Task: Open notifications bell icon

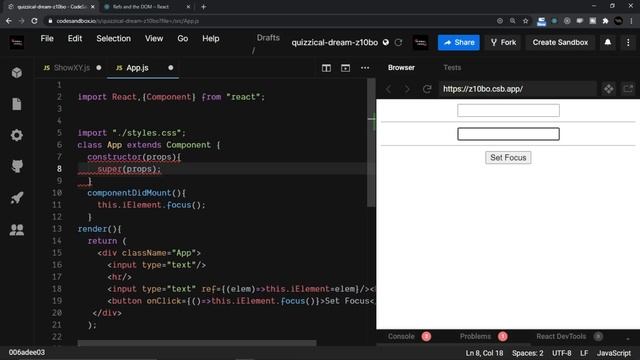Action: pos(608,42)
